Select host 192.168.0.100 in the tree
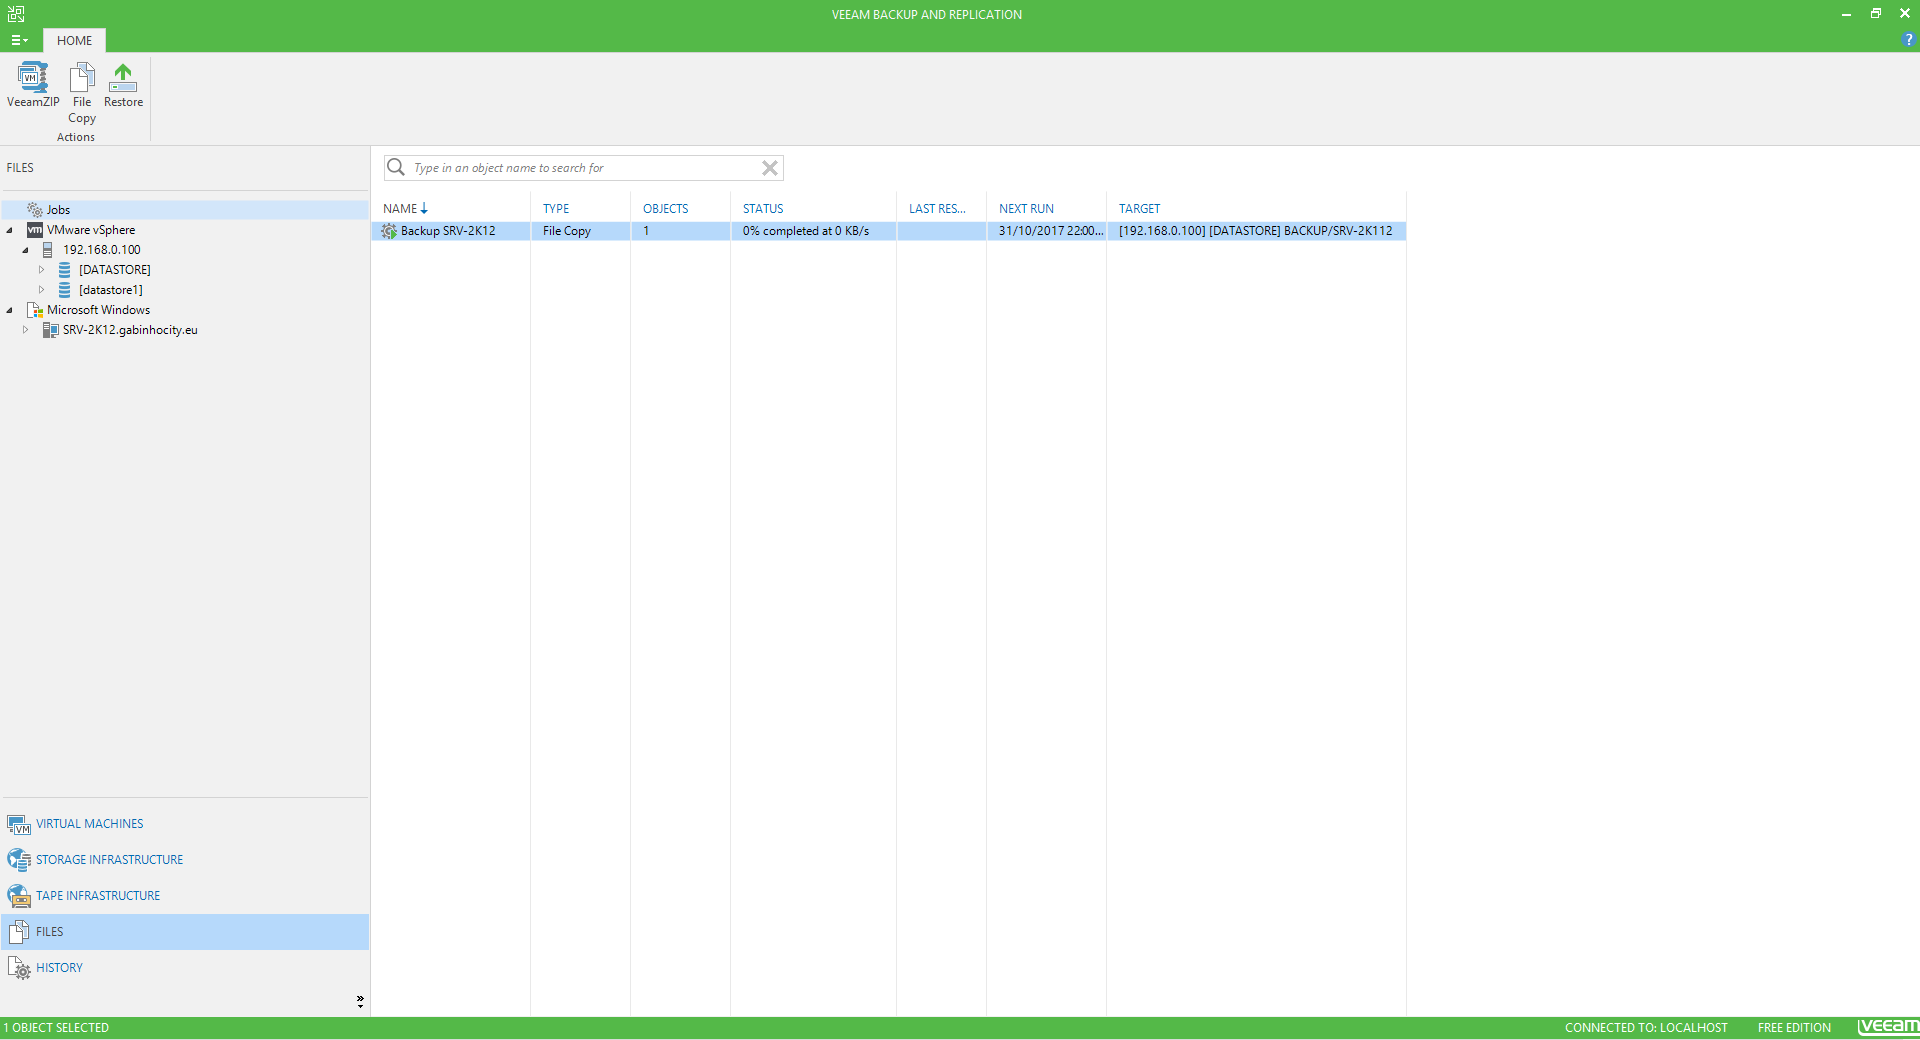 102,250
